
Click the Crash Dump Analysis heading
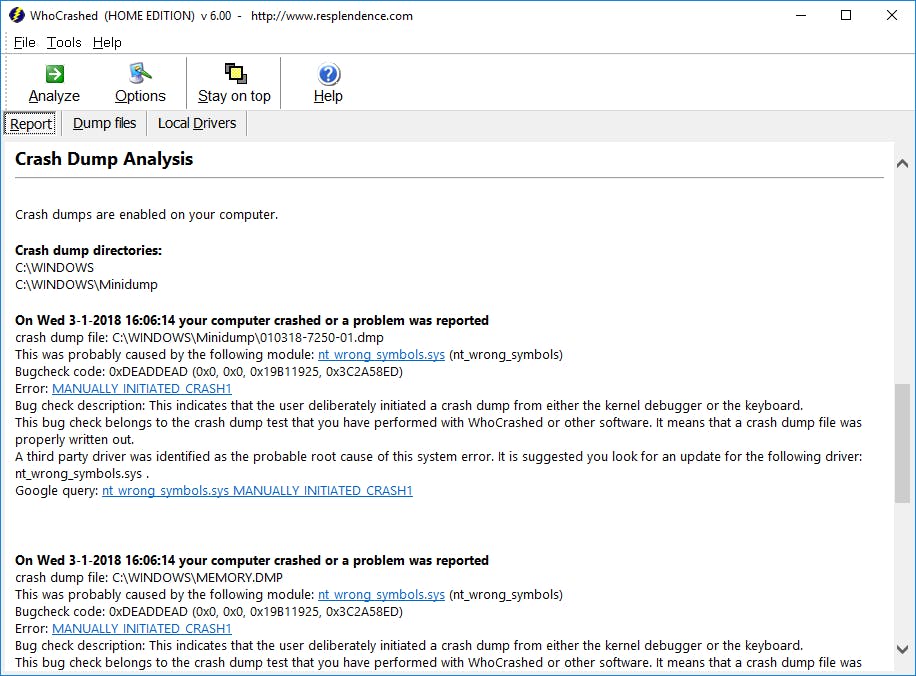pos(104,159)
